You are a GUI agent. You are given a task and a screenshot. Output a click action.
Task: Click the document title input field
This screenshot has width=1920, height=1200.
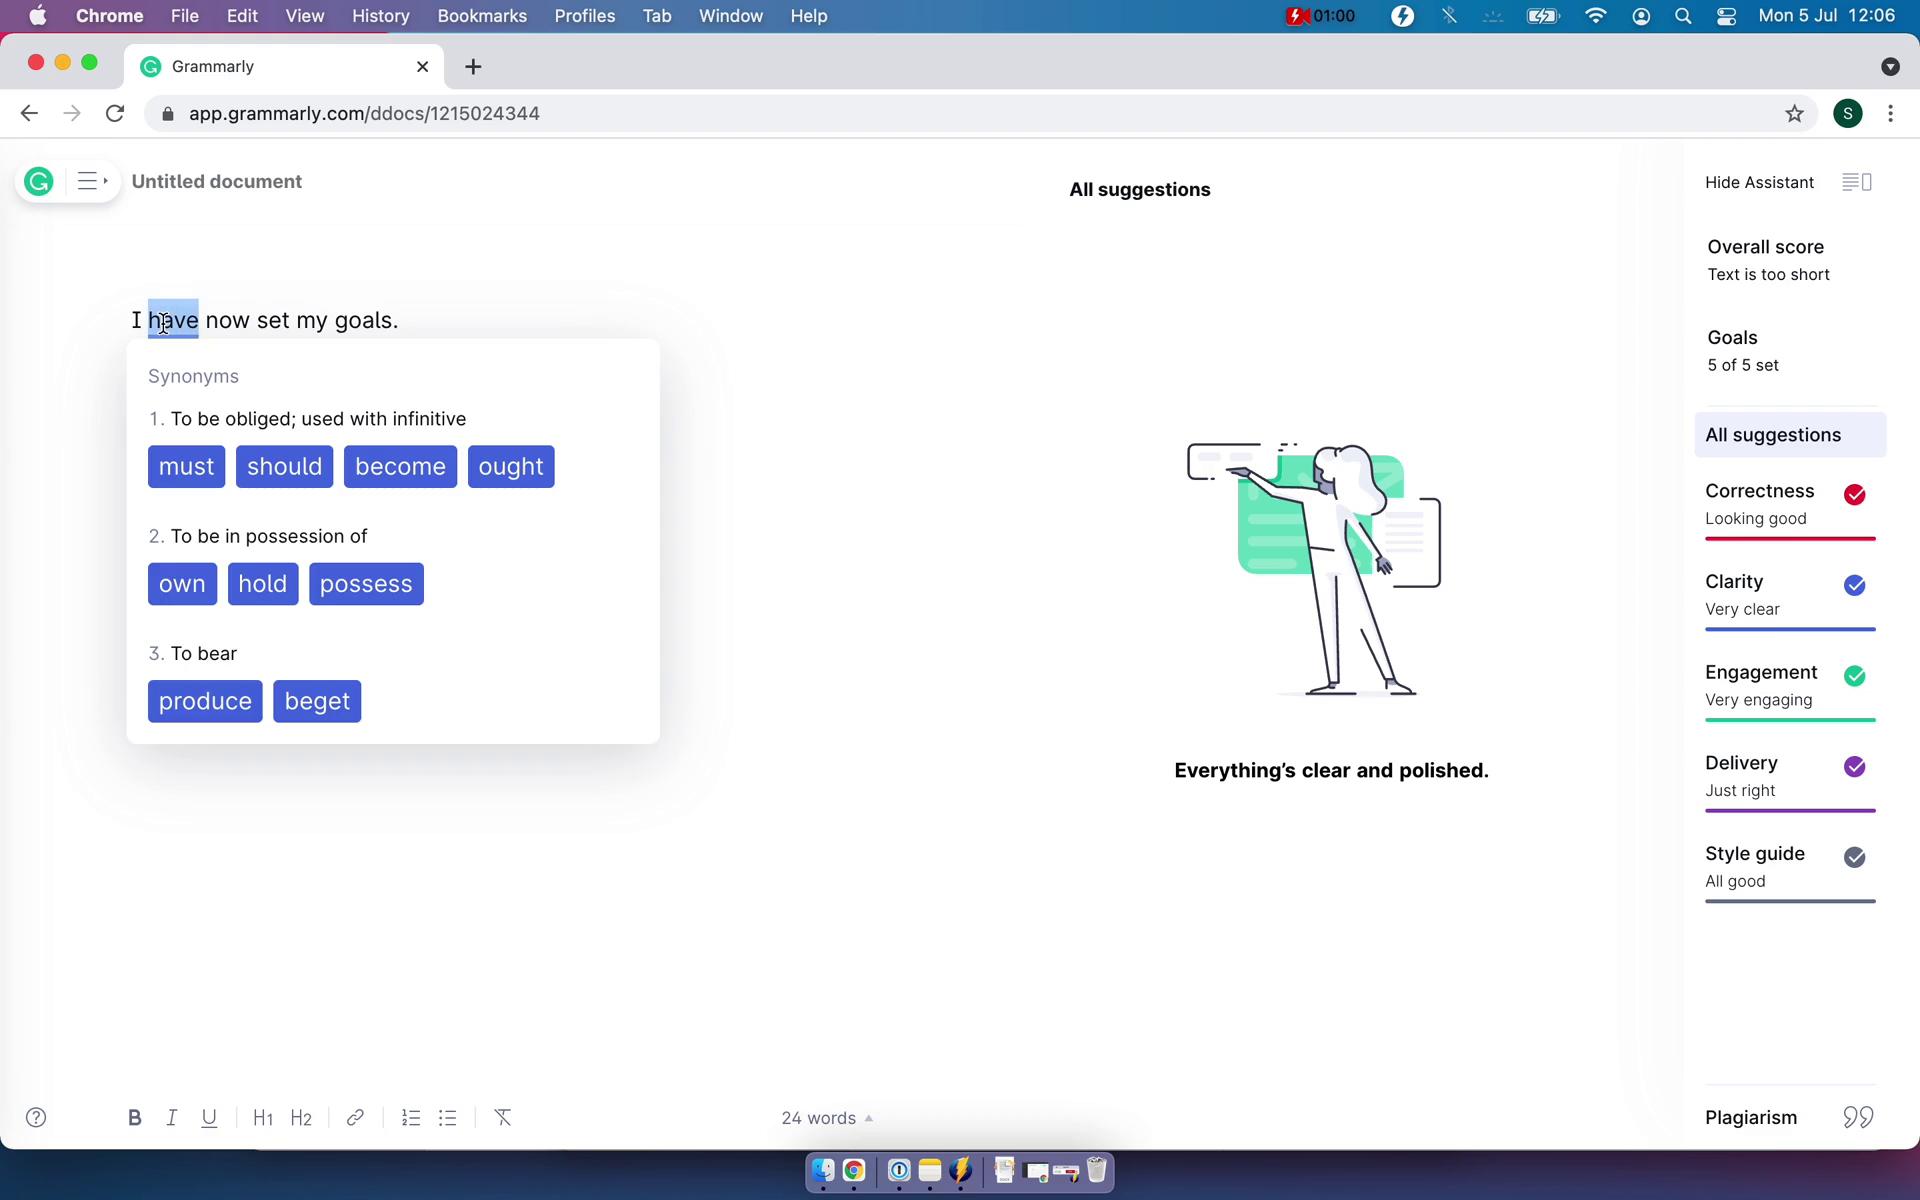pyautogui.click(x=216, y=181)
